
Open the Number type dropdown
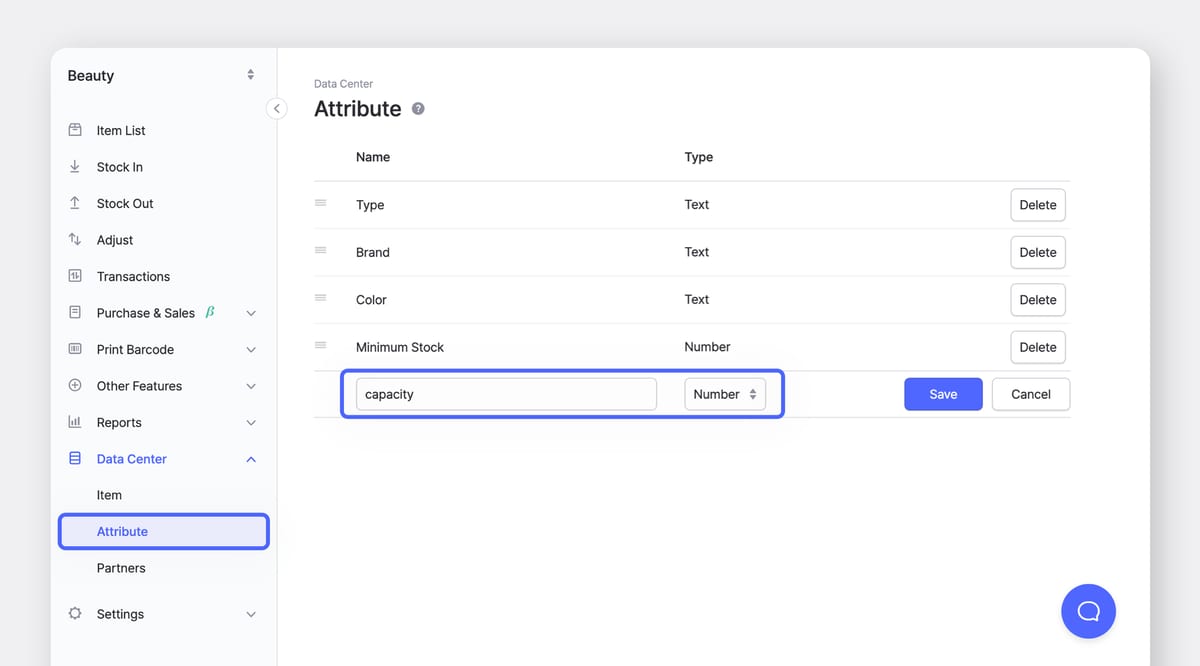[x=725, y=394]
